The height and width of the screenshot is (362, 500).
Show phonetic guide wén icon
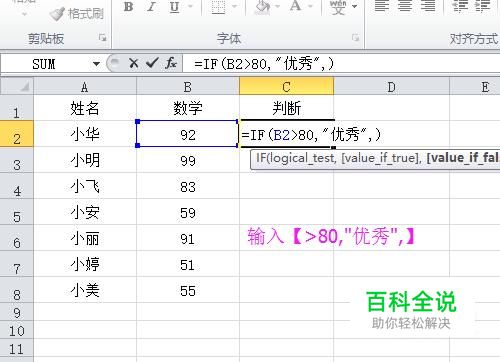pyautogui.click(x=338, y=7)
